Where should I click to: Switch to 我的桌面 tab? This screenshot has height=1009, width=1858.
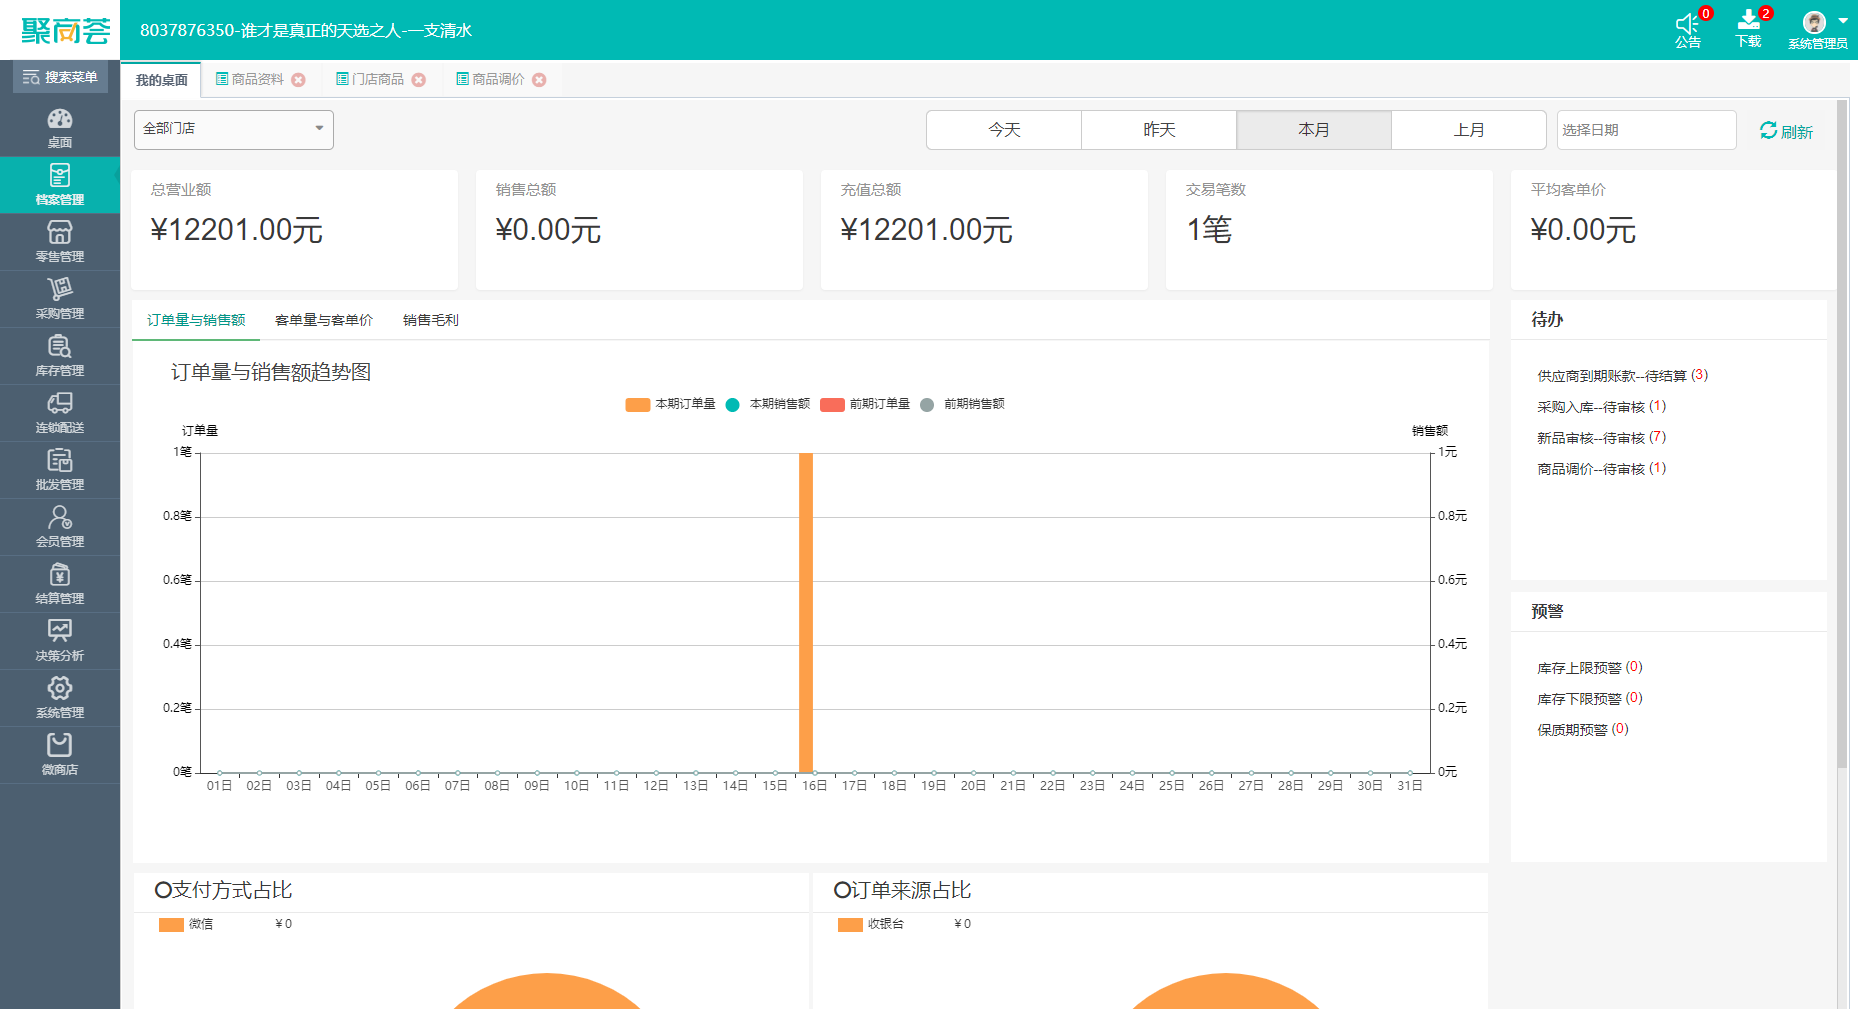click(x=161, y=80)
